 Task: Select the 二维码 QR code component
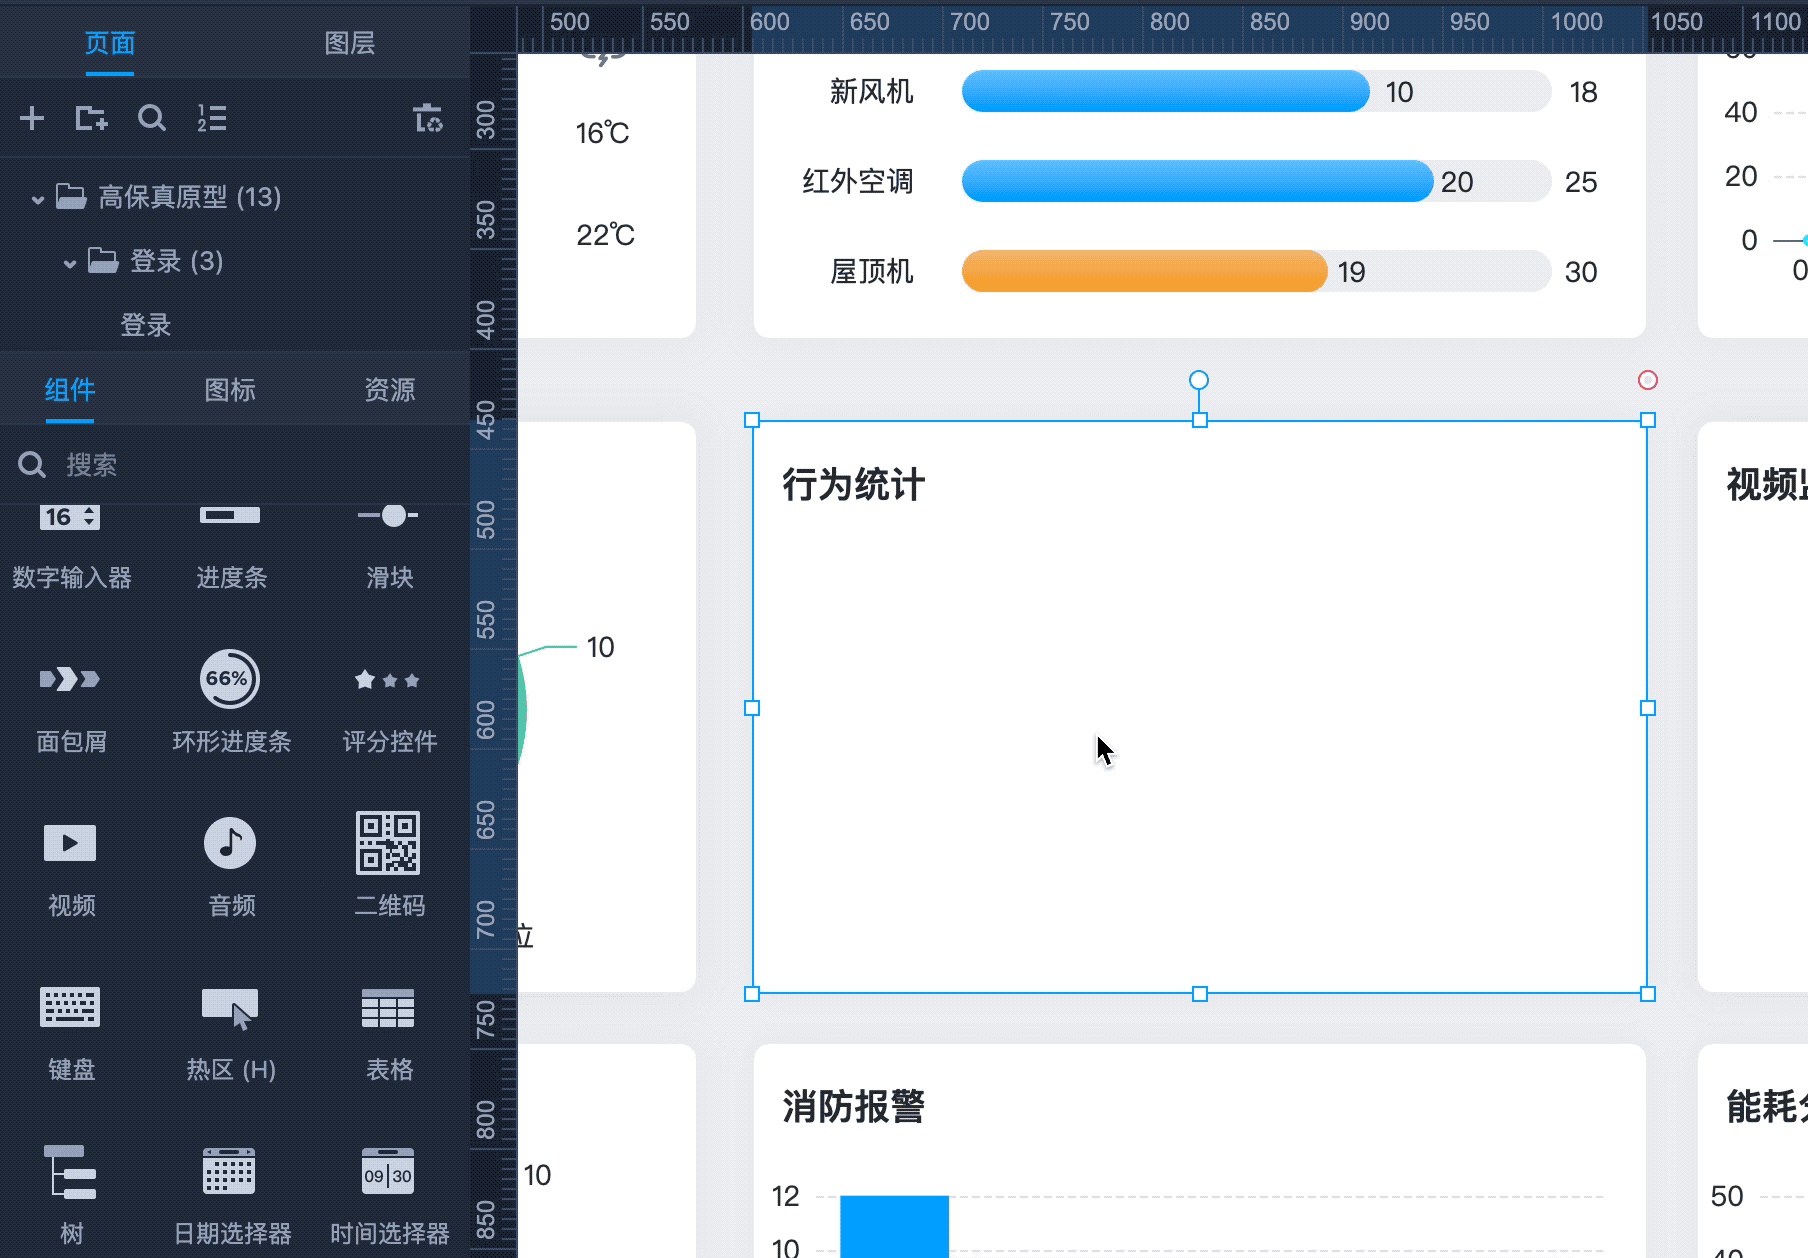click(x=389, y=866)
